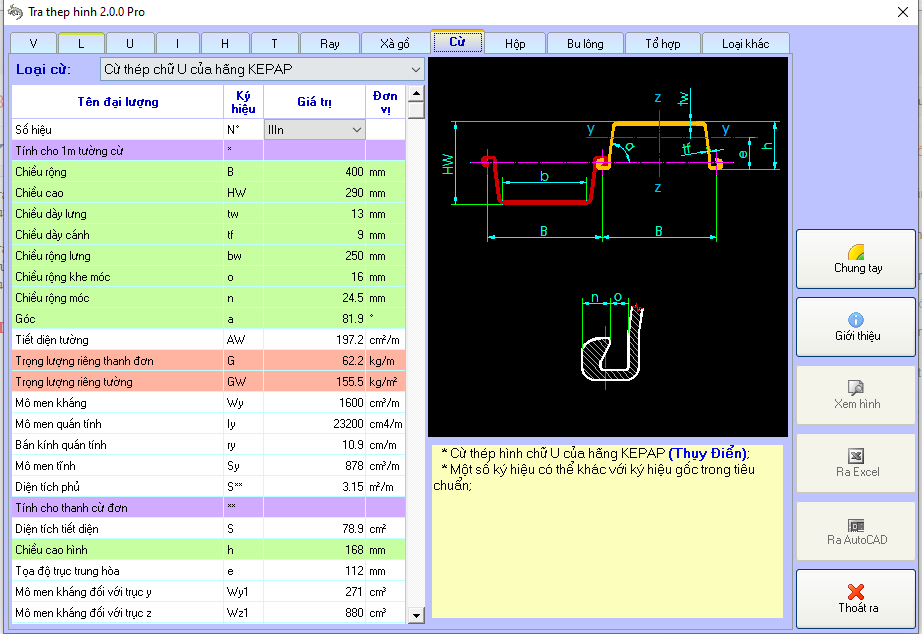Open the Số hiệu IIIn dropdown
Screen dimensions: 922x634
315,129
